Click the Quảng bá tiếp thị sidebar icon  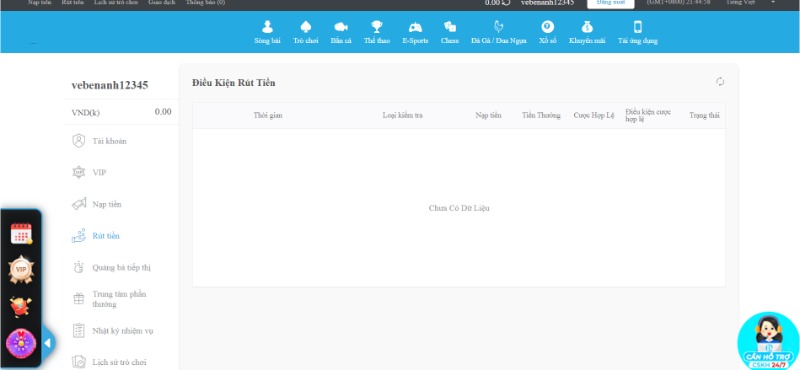tap(79, 267)
